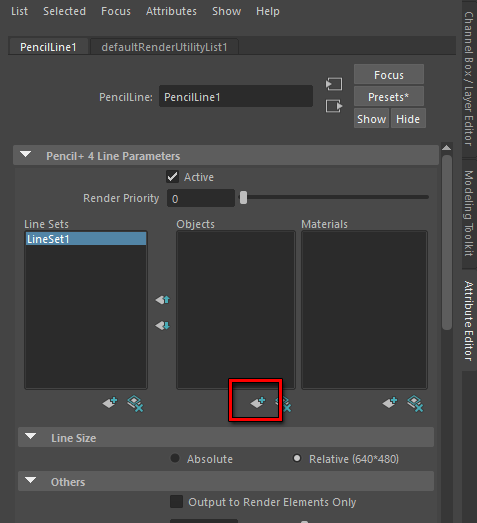
Task: Switch to defaultRenderUtilityList1 tab
Action: (x=164, y=47)
